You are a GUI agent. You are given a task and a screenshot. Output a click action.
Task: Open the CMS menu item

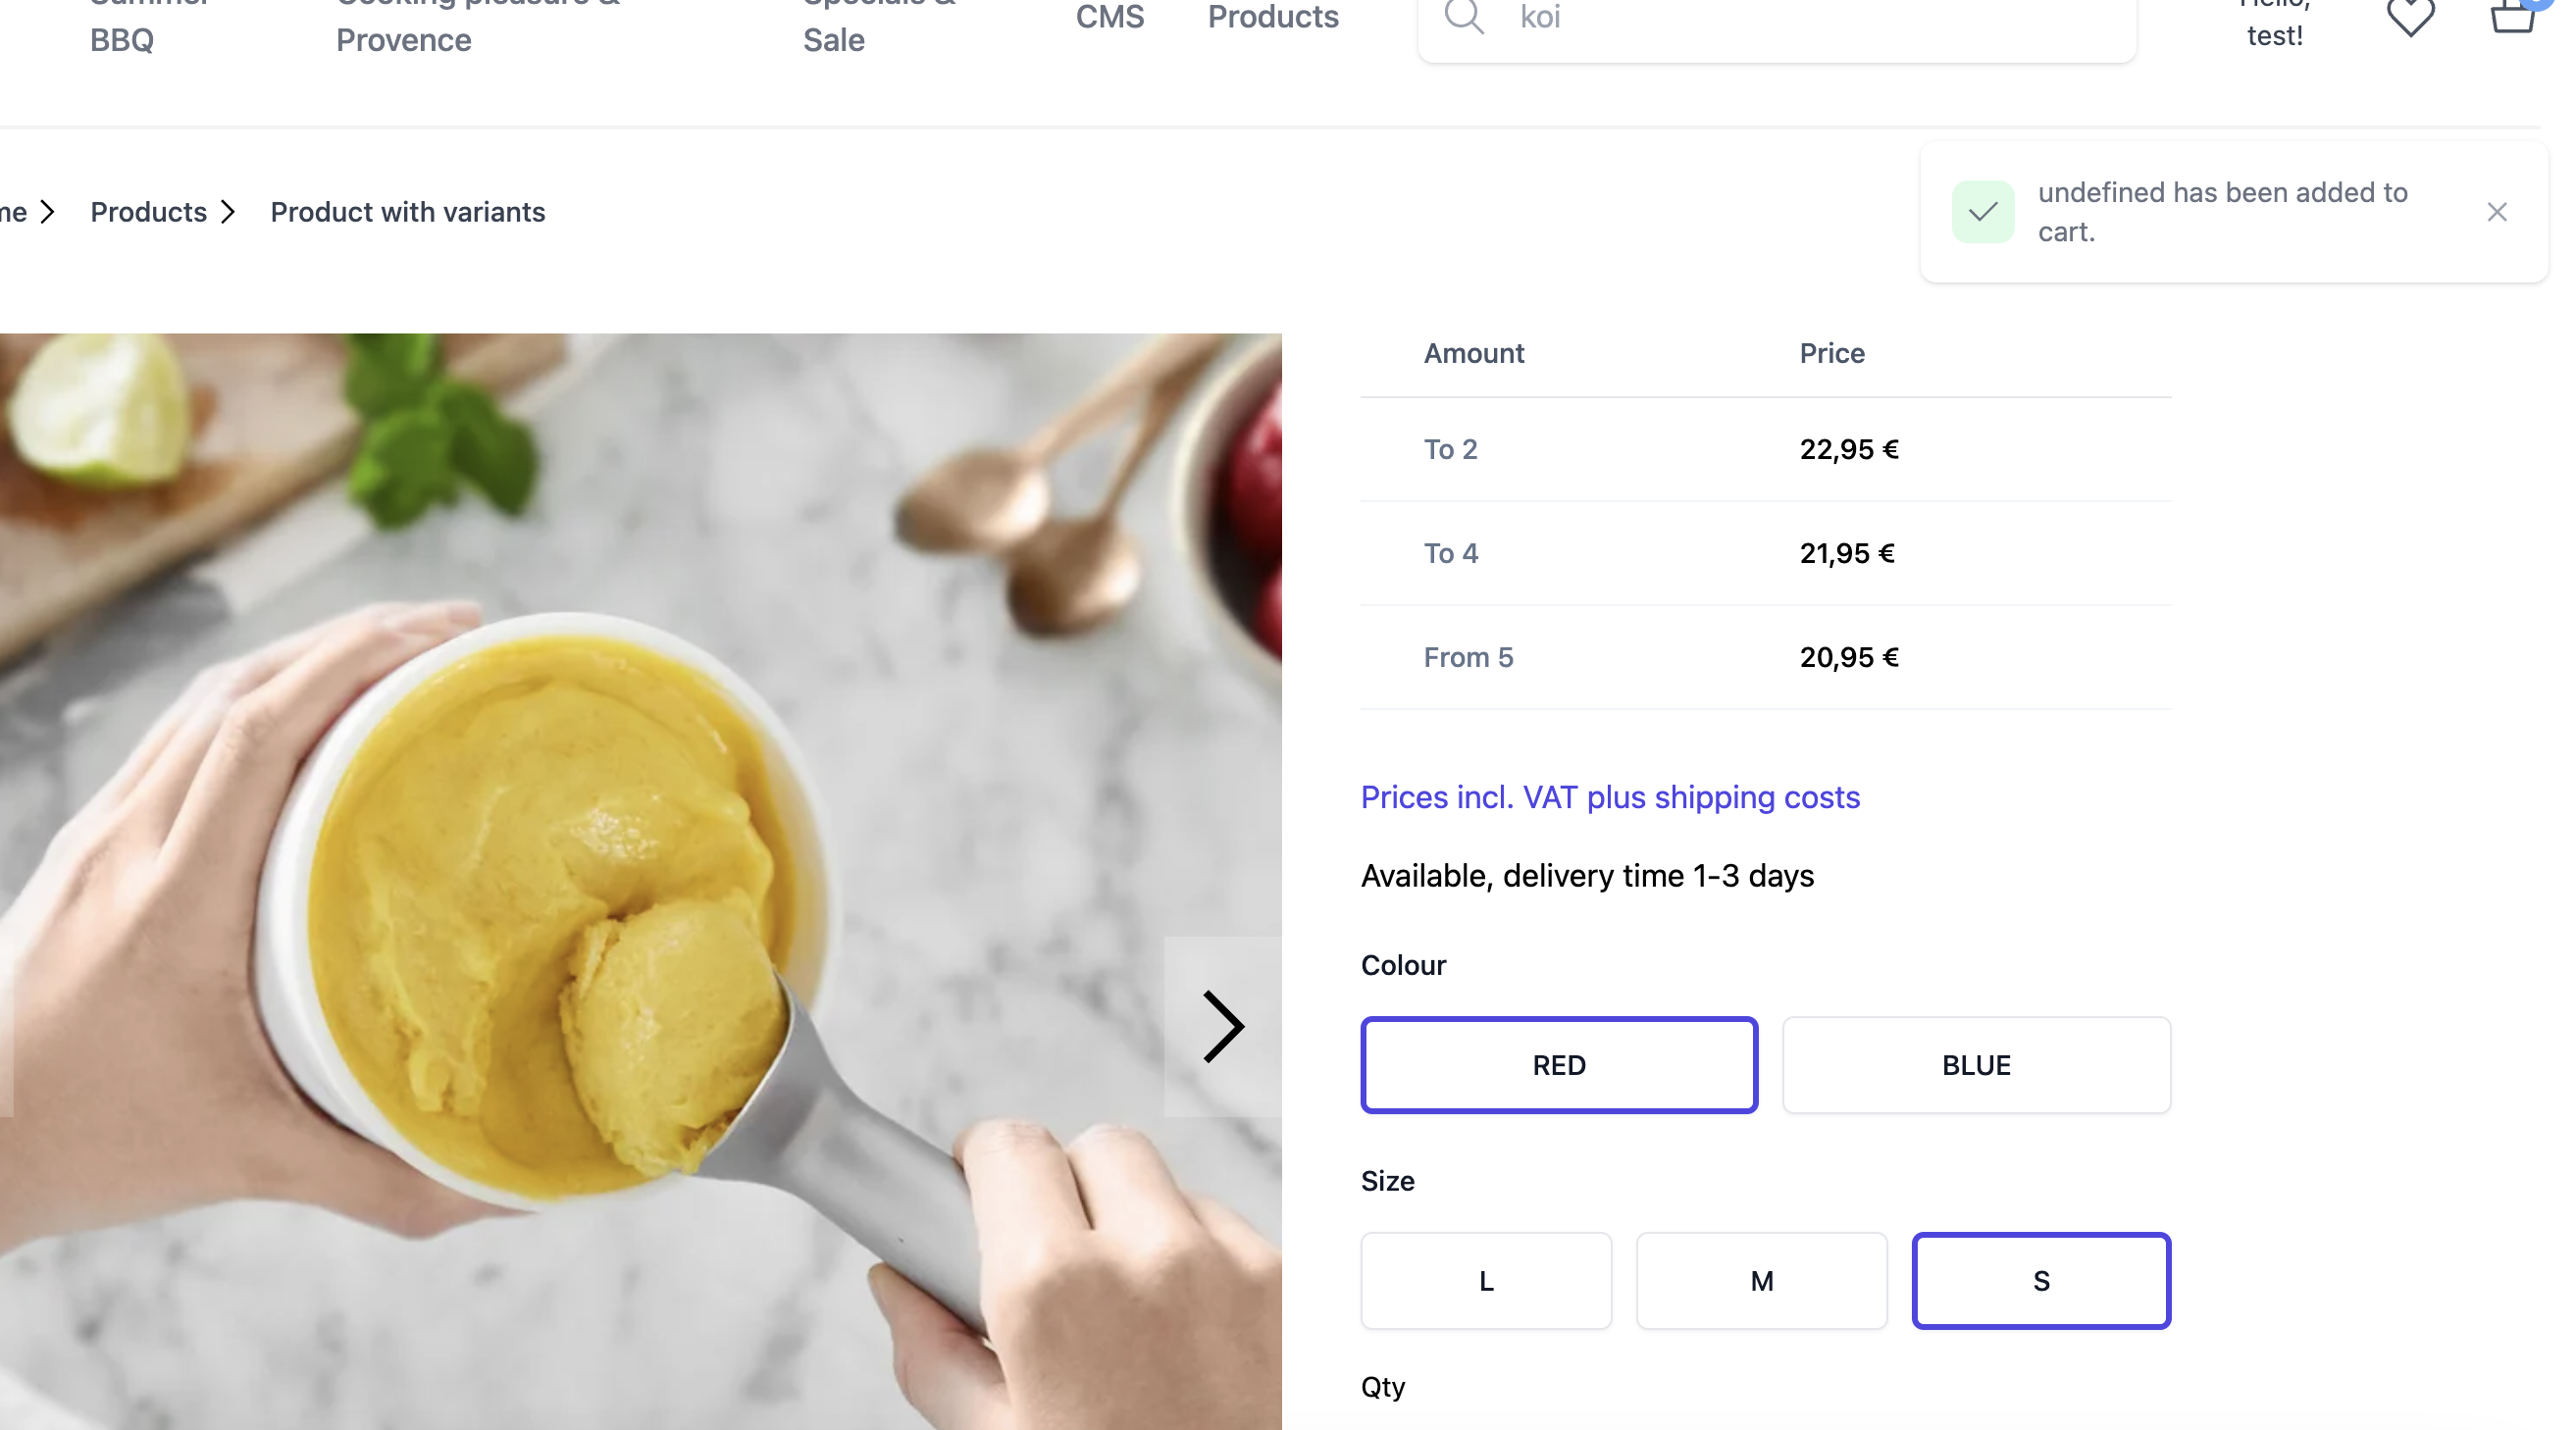[x=1108, y=18]
